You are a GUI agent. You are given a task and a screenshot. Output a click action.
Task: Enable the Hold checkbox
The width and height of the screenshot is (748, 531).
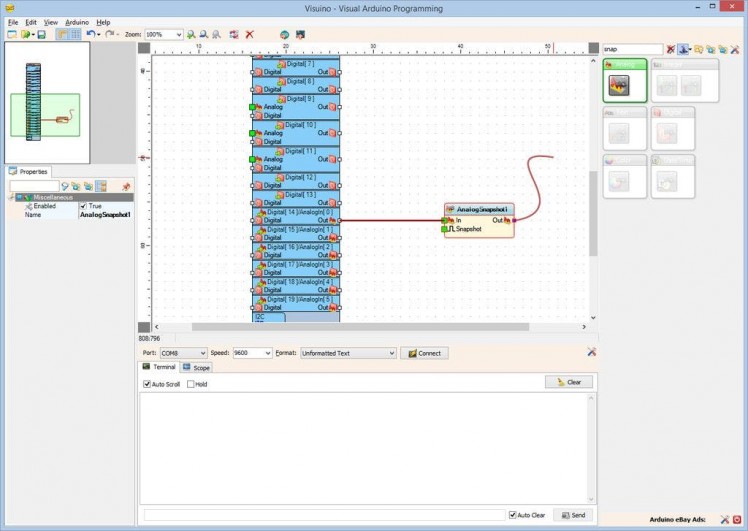191,384
